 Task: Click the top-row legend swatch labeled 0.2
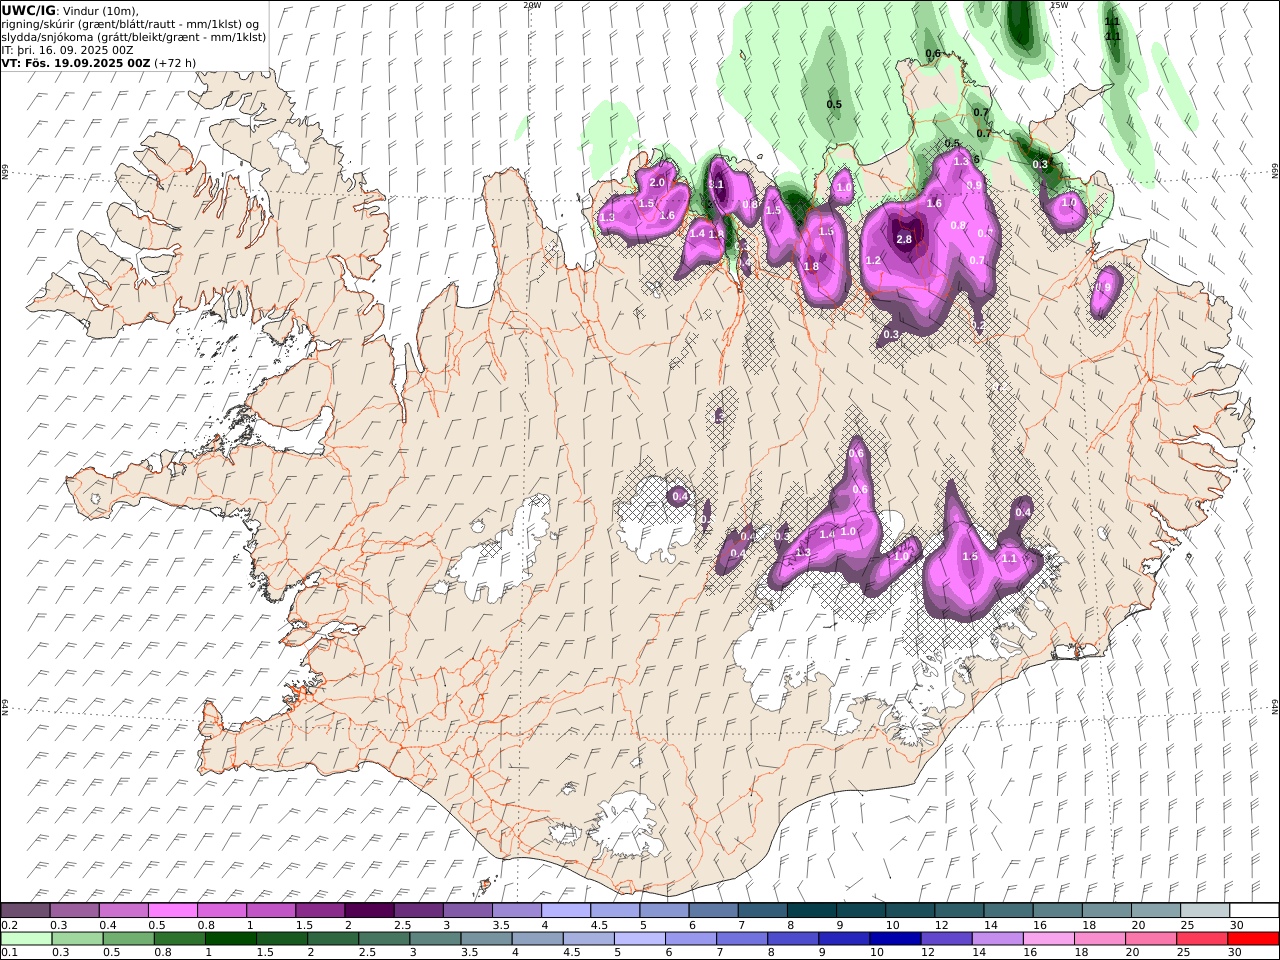click(x=25, y=910)
